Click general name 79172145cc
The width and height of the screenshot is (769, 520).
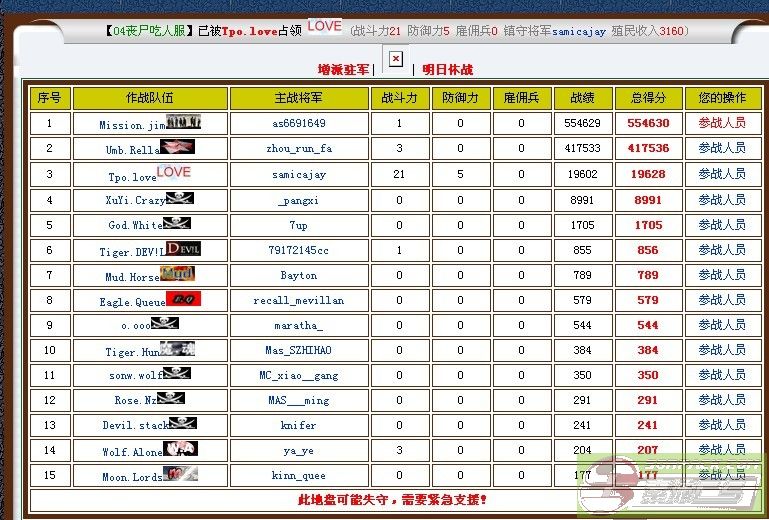(299, 250)
